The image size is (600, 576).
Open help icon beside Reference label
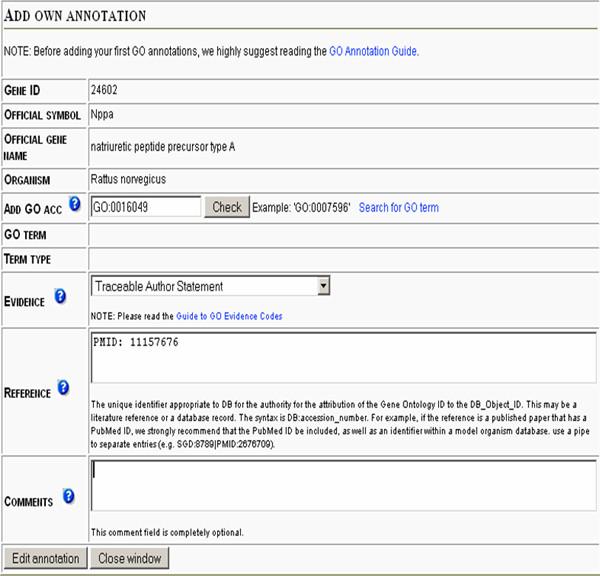pos(64,388)
